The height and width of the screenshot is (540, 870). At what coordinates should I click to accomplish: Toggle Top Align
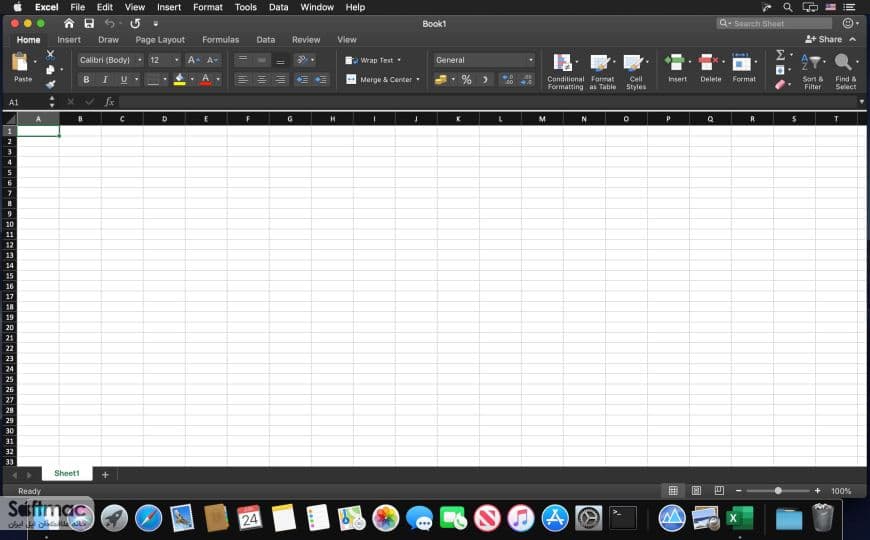(x=242, y=60)
